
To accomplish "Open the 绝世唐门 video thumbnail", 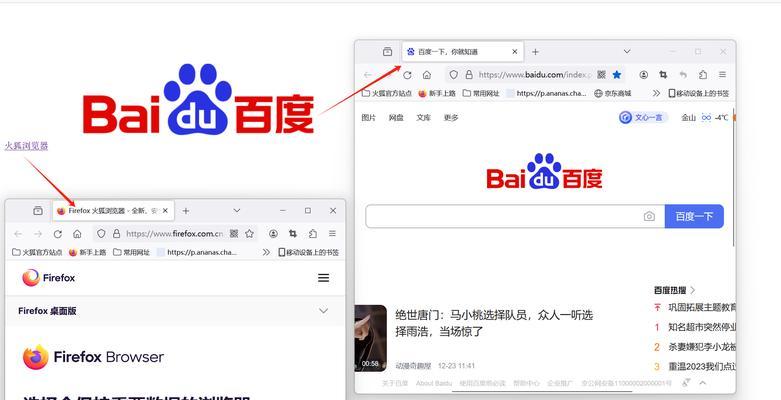I will point(371,338).
